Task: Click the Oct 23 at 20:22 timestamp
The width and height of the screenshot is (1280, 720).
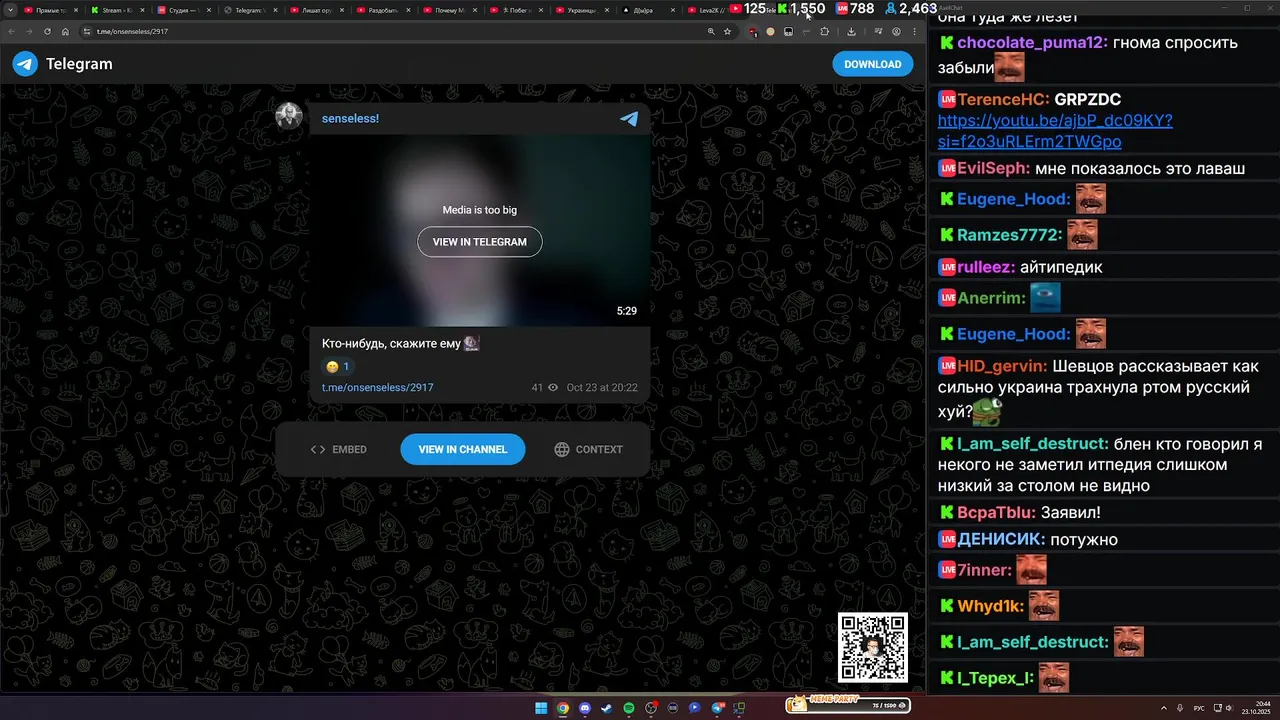Action: coord(602,387)
